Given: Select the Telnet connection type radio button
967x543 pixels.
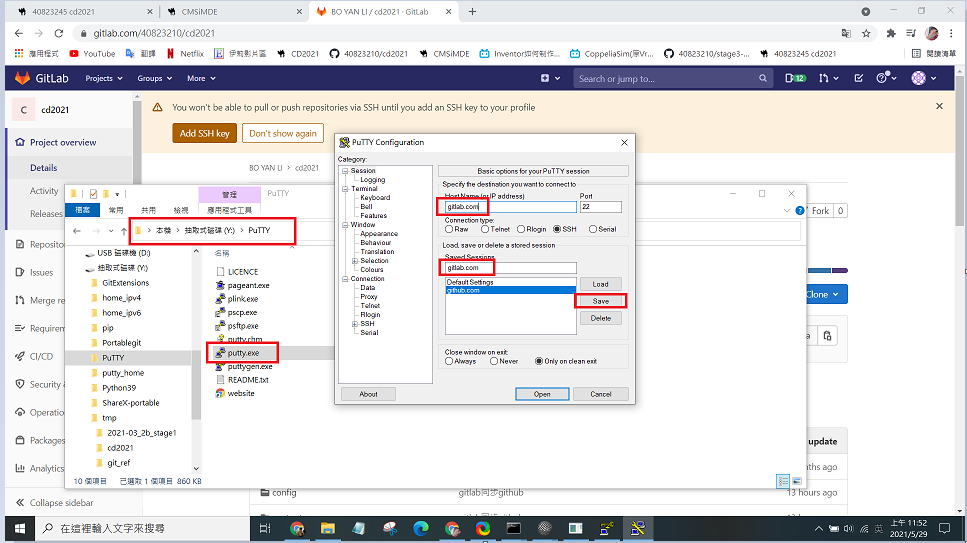Looking at the screenshot, I should pos(485,229).
